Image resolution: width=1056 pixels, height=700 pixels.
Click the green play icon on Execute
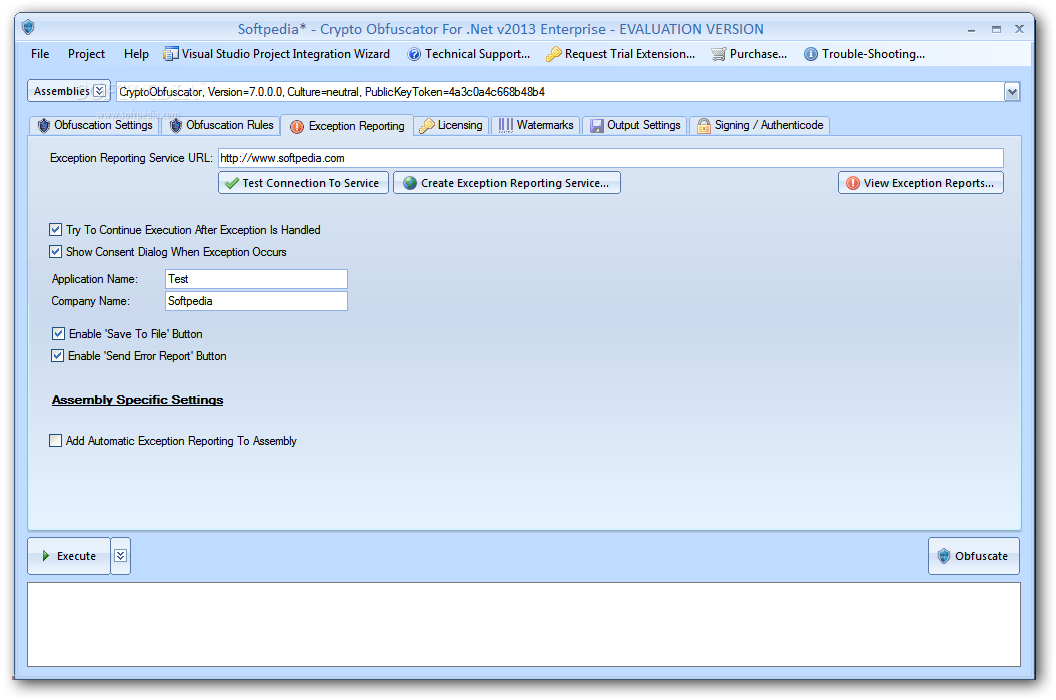(46, 556)
